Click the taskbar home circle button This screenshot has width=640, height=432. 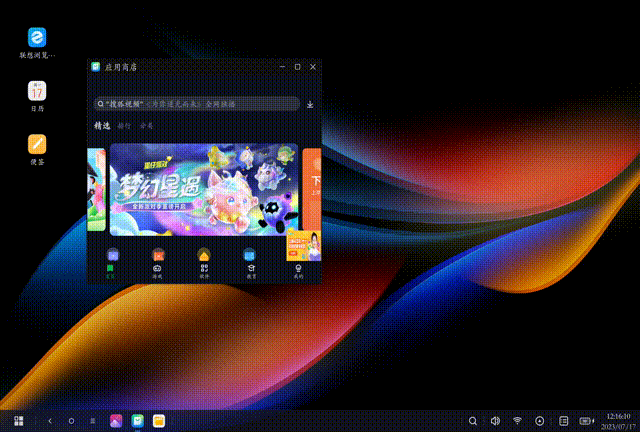71,421
